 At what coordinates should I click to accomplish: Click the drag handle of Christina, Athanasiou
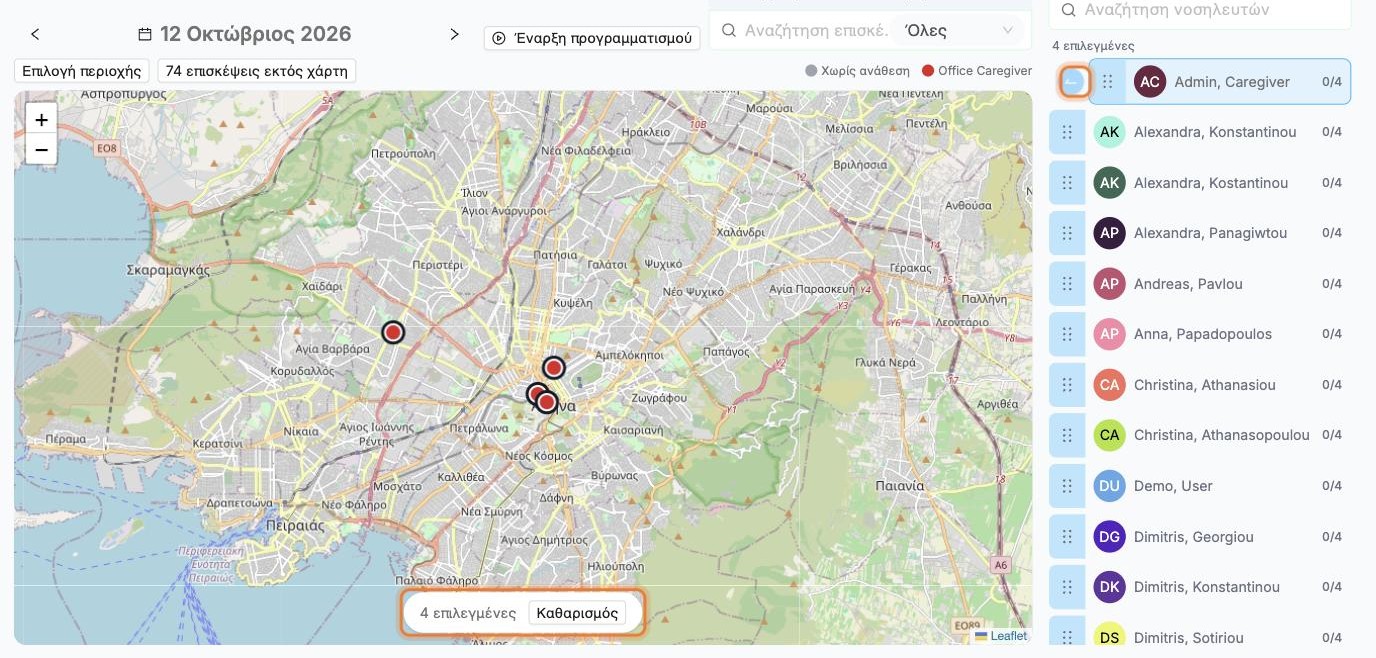click(x=1067, y=385)
